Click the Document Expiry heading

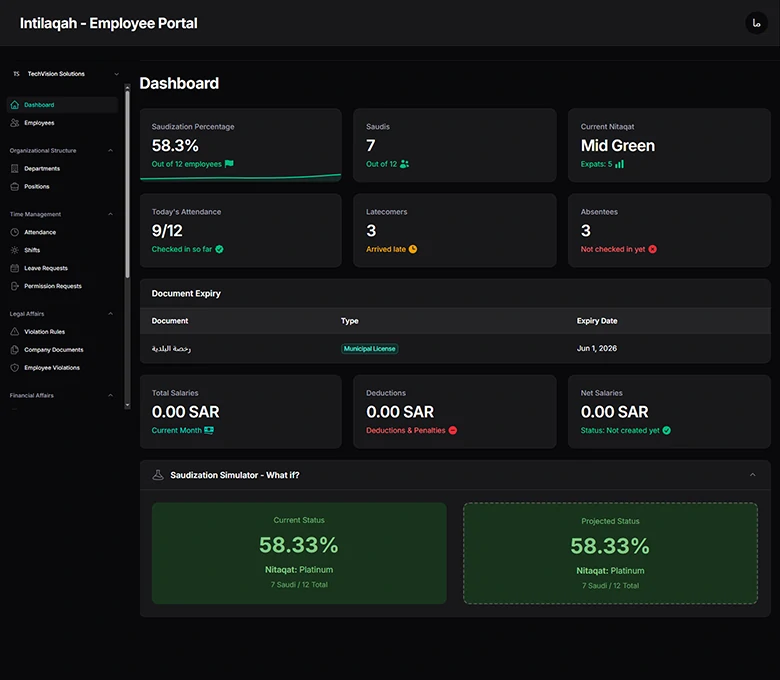click(186, 293)
